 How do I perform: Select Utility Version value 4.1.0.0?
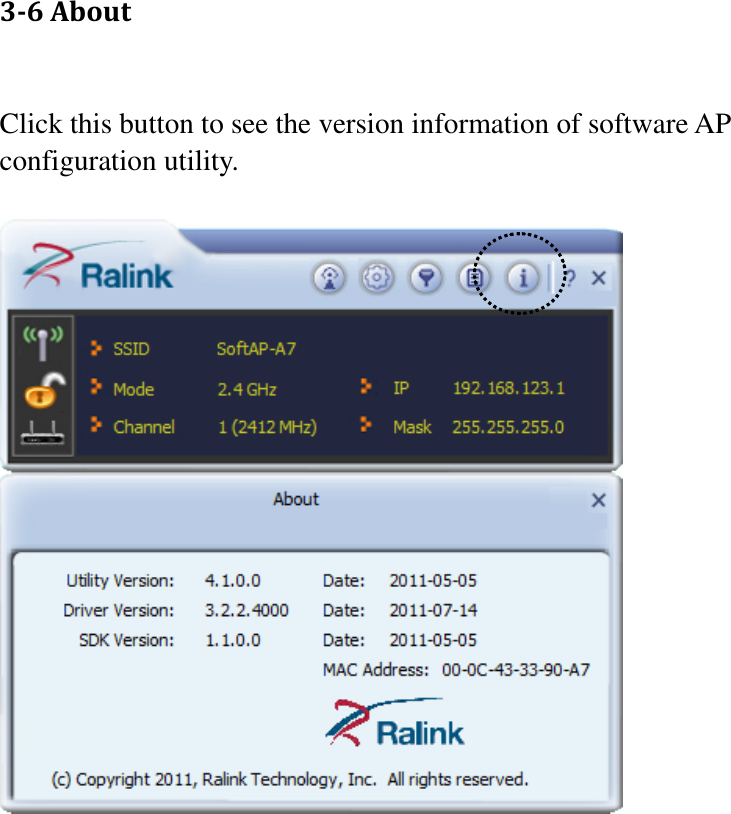[x=233, y=580]
